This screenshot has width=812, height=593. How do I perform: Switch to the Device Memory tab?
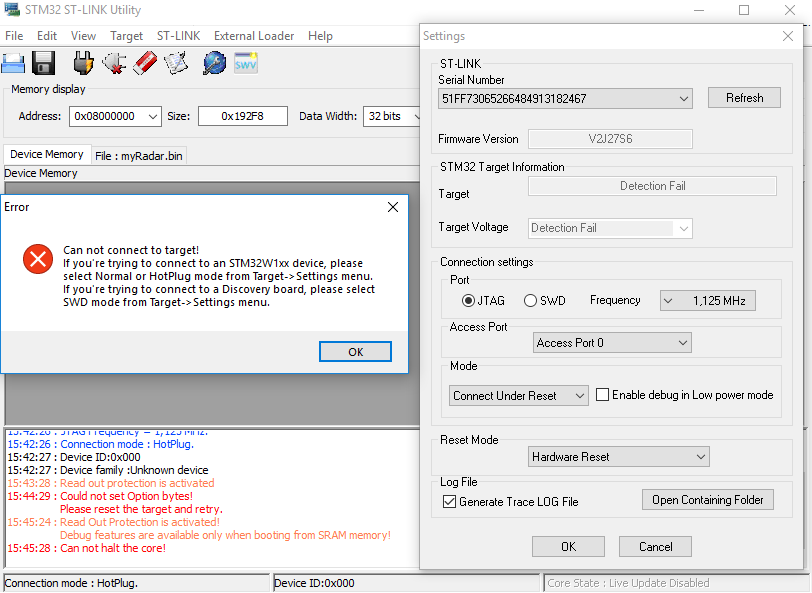tap(47, 154)
